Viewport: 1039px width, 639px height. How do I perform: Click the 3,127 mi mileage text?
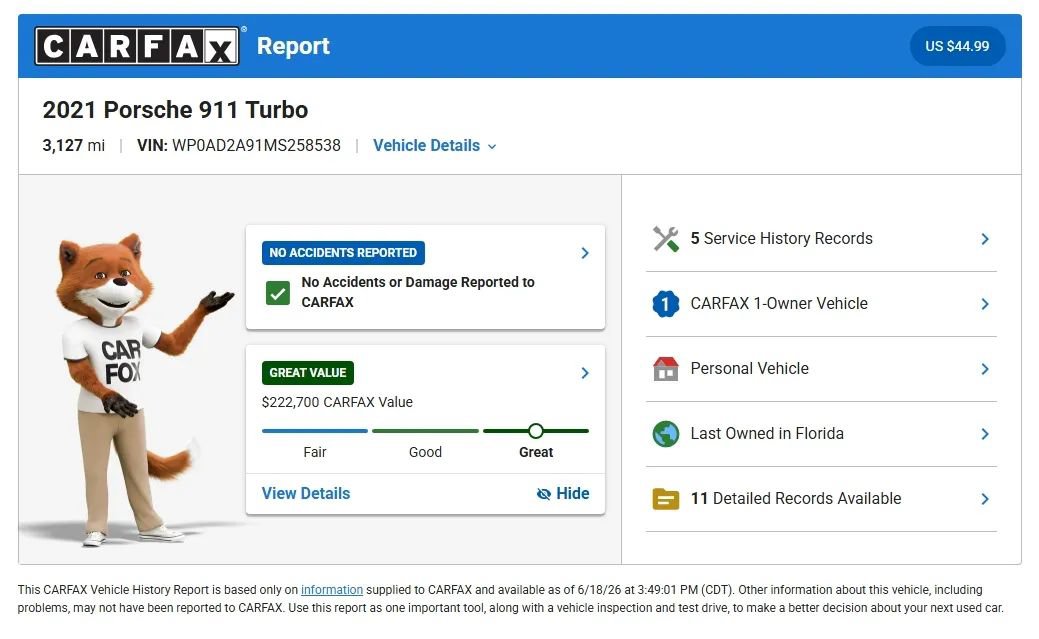click(x=74, y=146)
